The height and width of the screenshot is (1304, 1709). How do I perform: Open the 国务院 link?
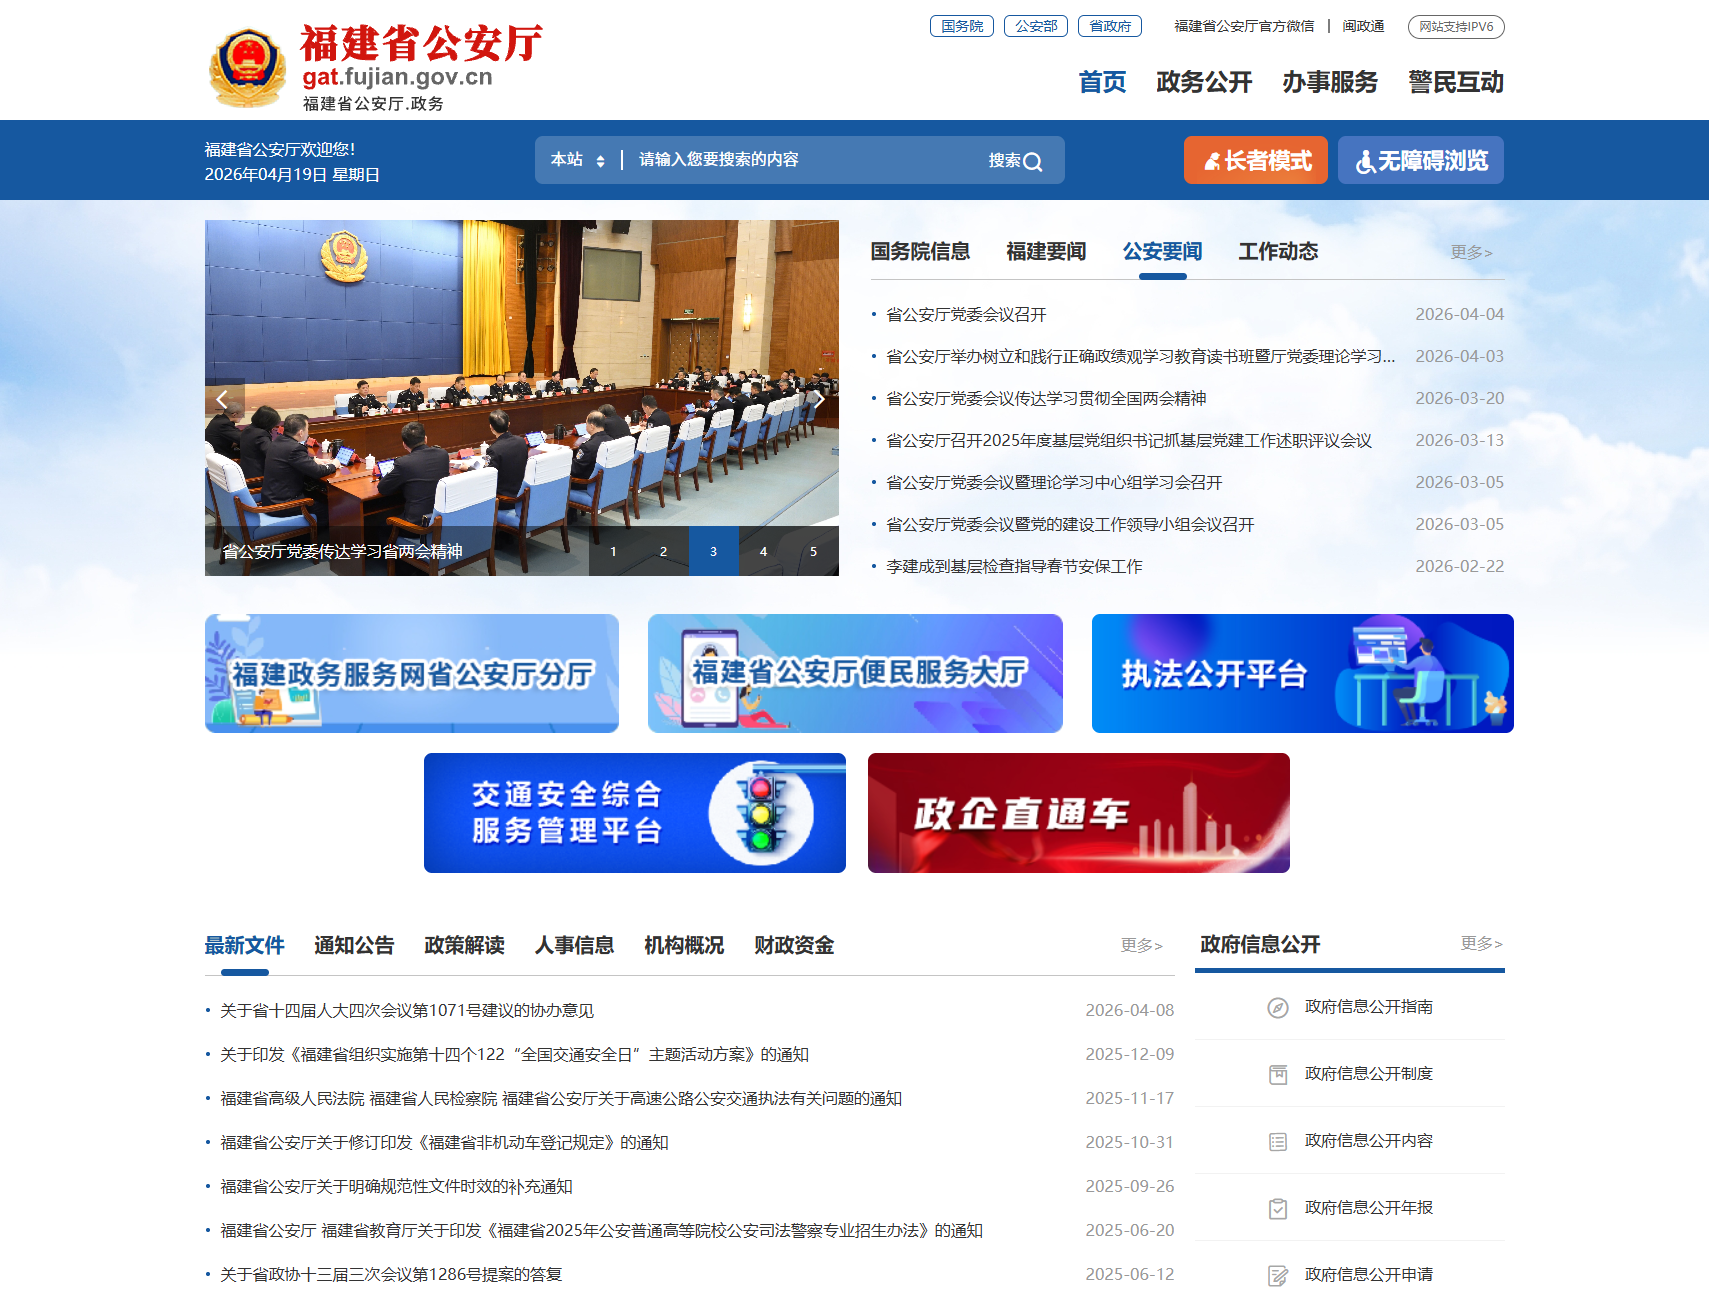(x=961, y=26)
